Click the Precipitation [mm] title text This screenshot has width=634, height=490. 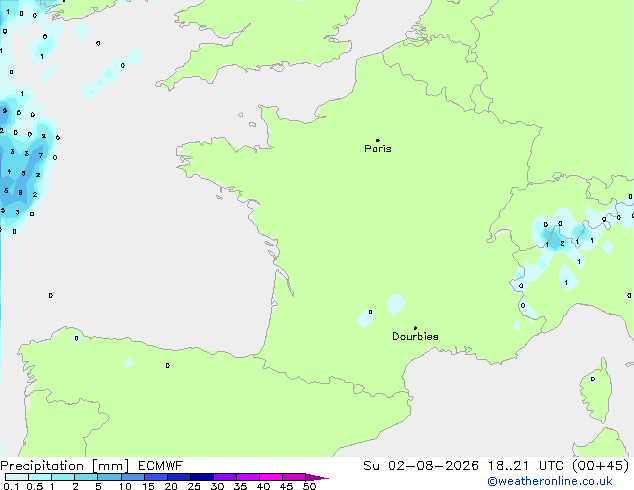click(64, 466)
